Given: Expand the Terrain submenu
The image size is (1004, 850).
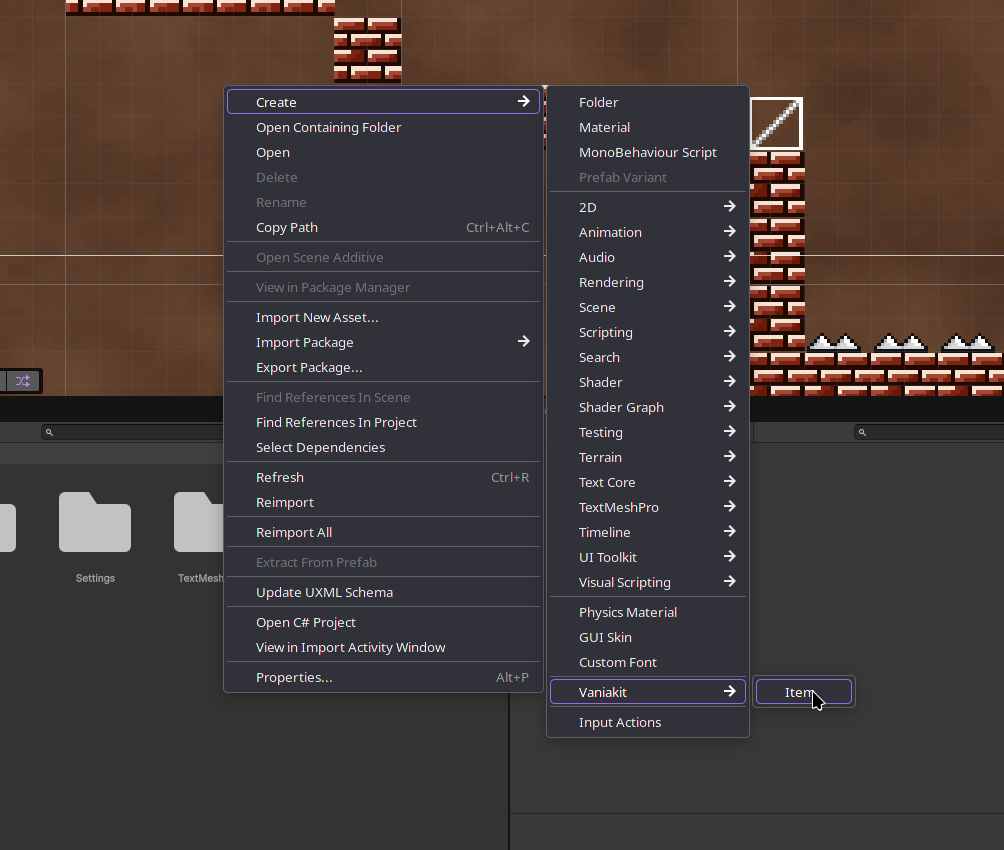Looking at the screenshot, I should [x=647, y=457].
